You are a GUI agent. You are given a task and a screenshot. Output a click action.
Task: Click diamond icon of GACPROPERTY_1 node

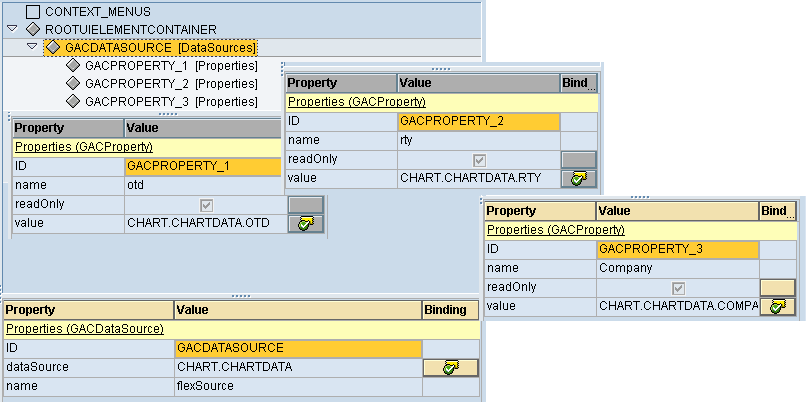73,66
